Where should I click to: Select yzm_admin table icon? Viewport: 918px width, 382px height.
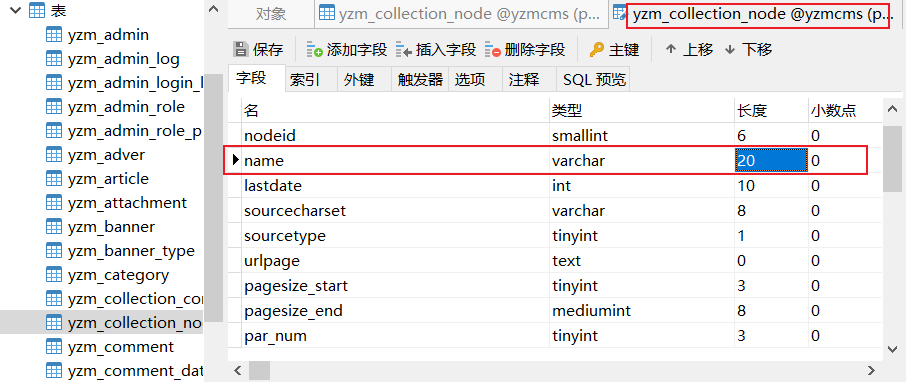54,35
